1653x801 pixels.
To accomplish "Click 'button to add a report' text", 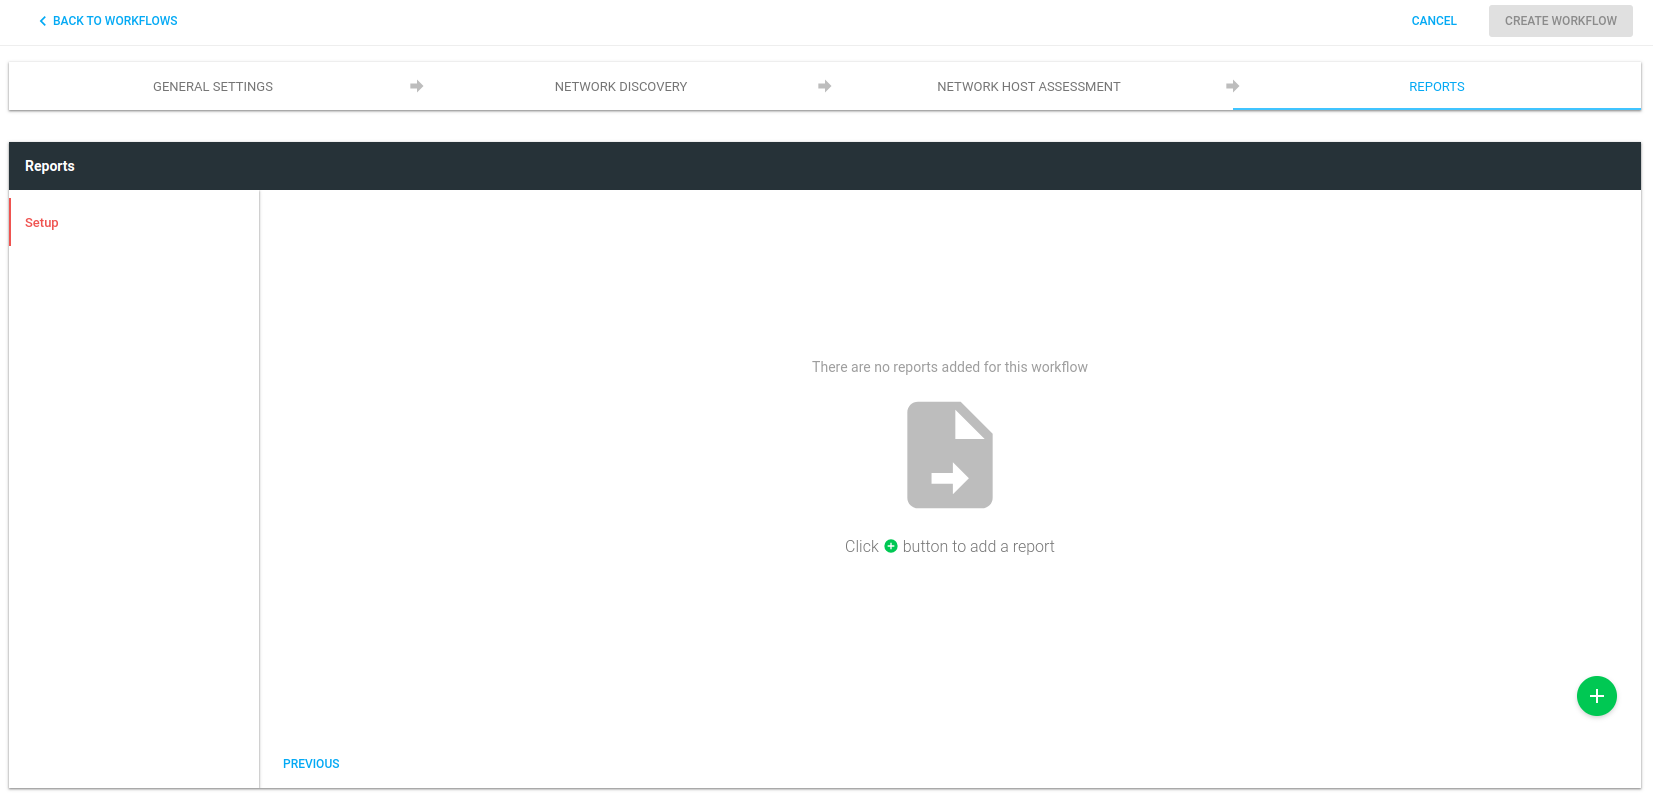I will pyautogui.click(x=978, y=547).
